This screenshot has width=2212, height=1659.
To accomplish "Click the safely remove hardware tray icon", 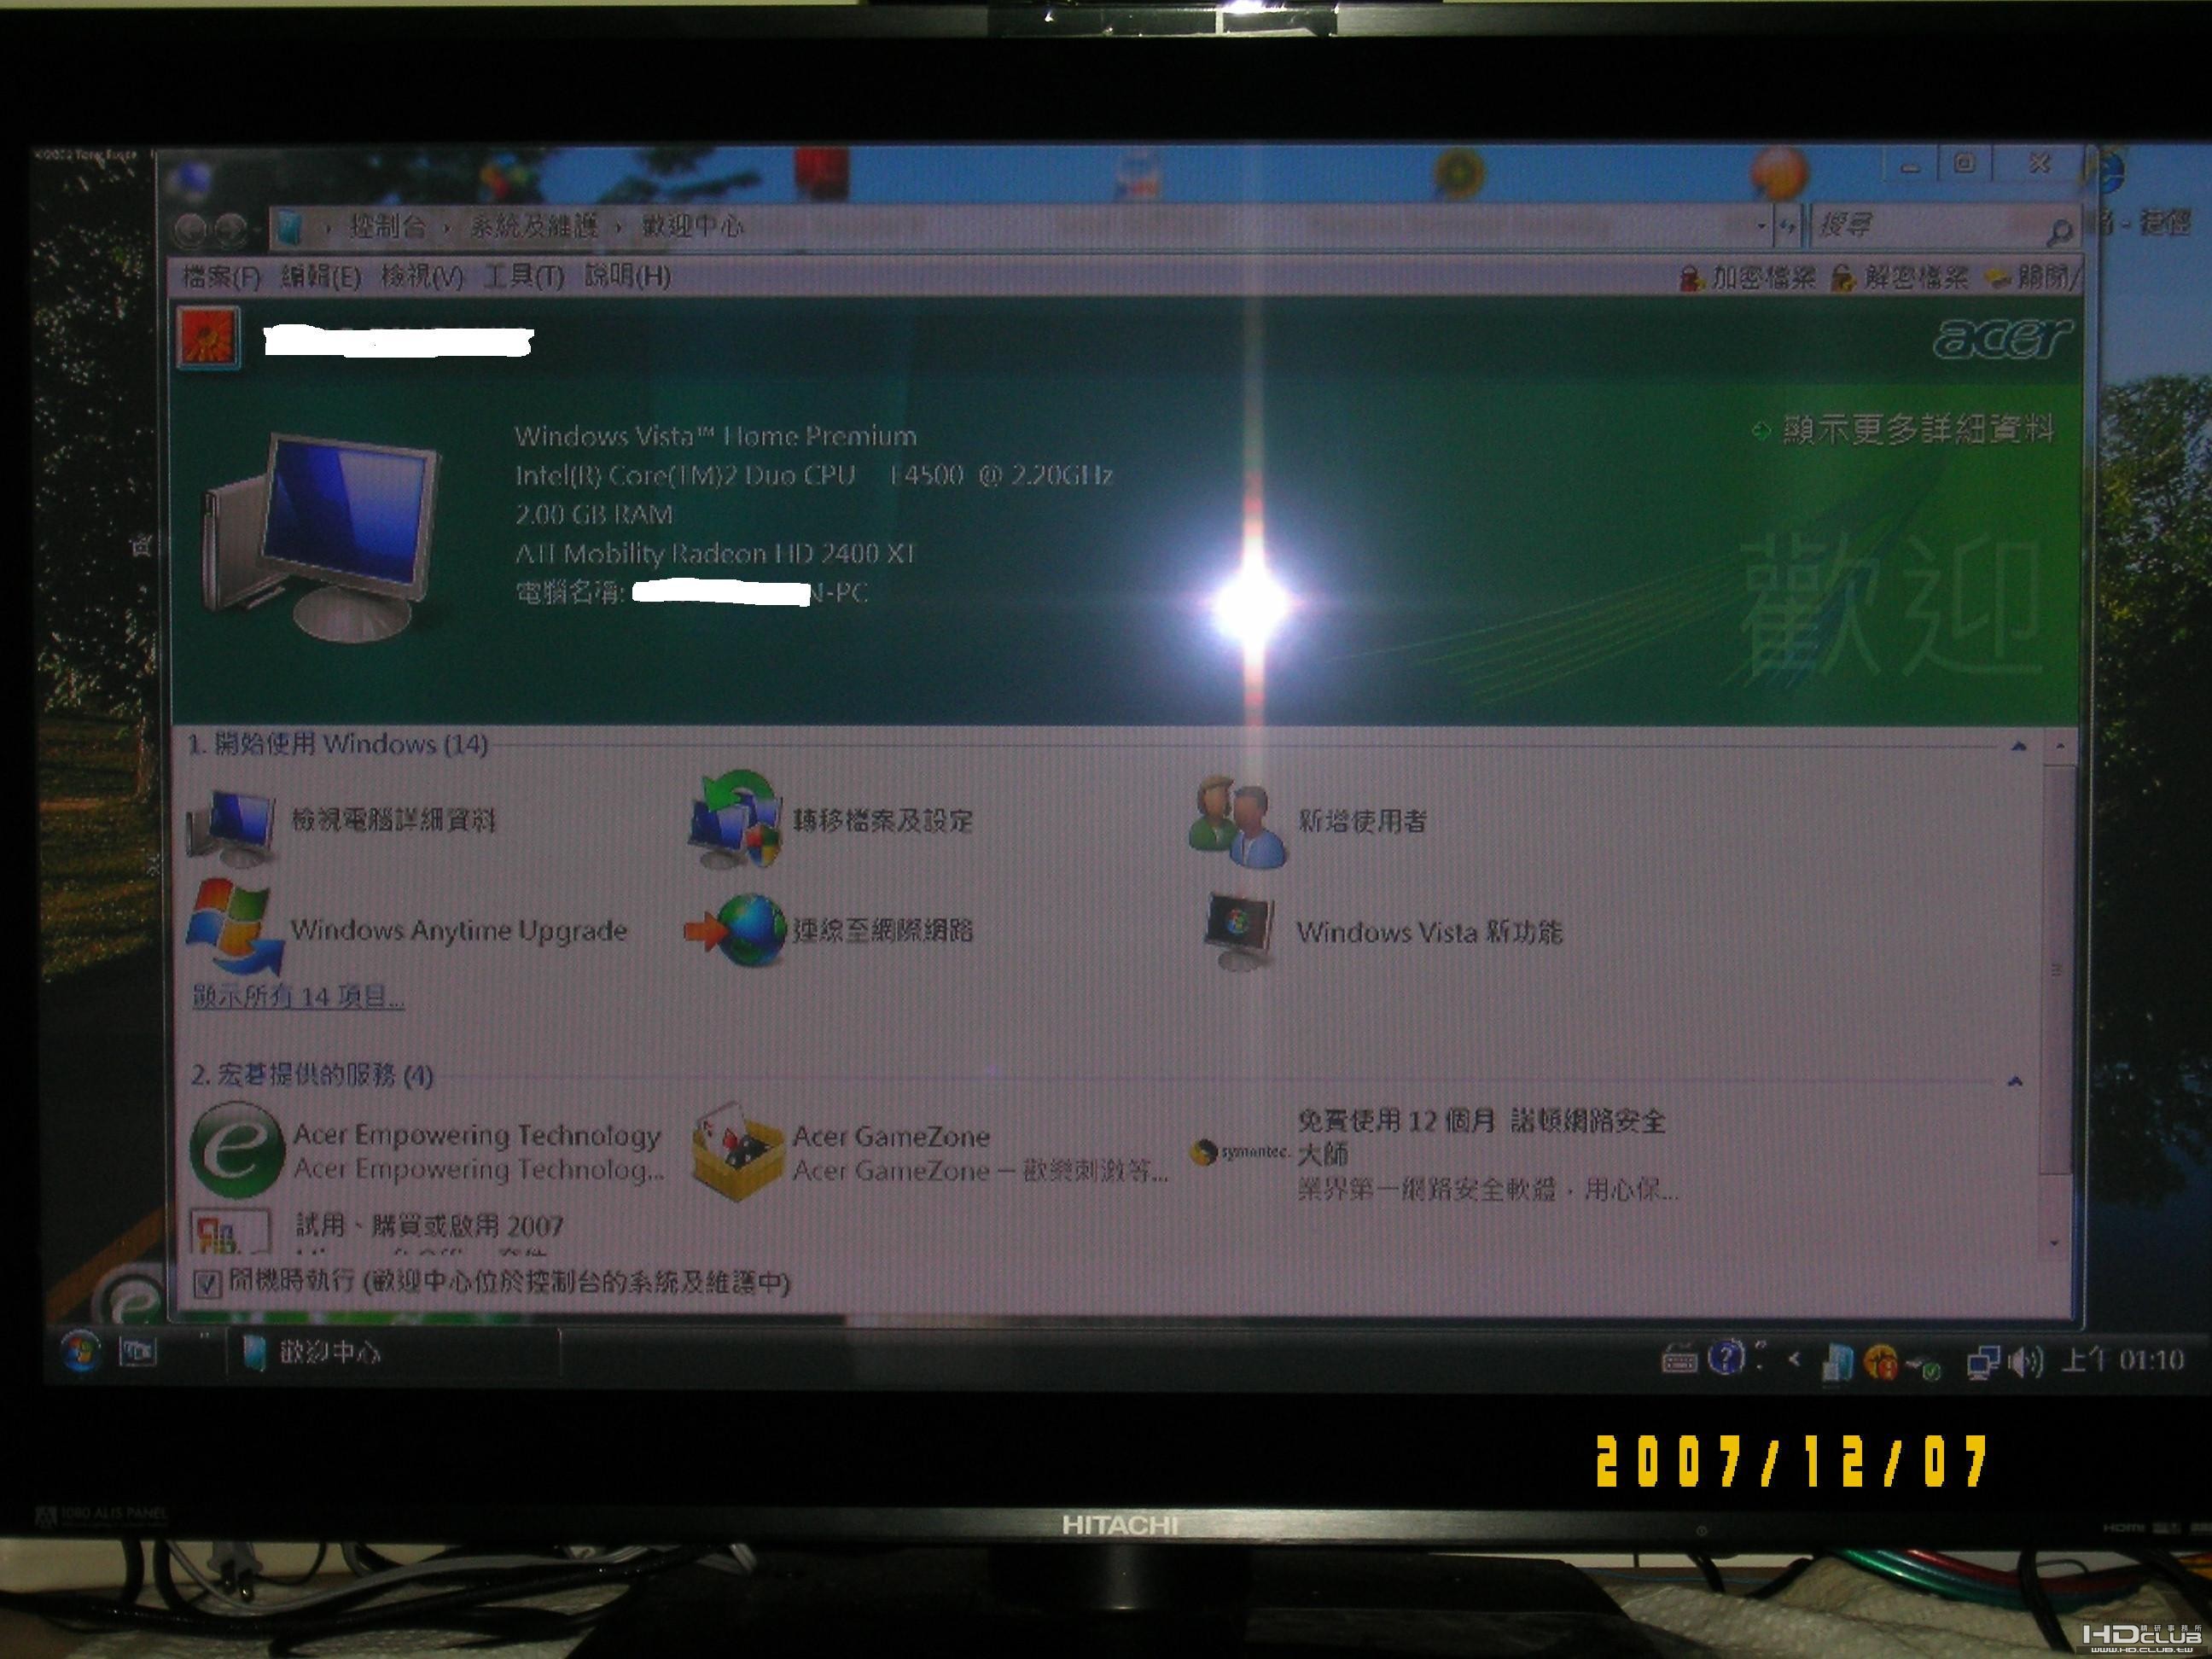I will pyautogui.click(x=1925, y=1367).
